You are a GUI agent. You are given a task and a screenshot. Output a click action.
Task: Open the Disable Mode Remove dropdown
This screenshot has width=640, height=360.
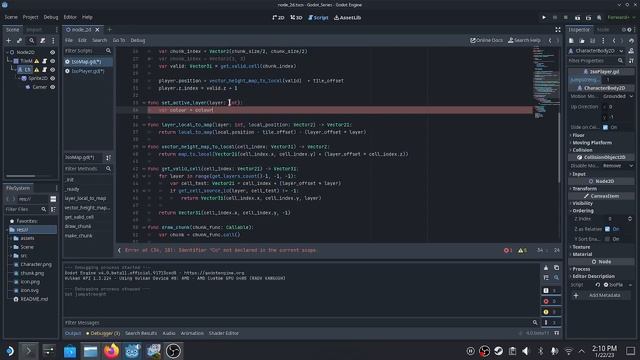pos(618,166)
